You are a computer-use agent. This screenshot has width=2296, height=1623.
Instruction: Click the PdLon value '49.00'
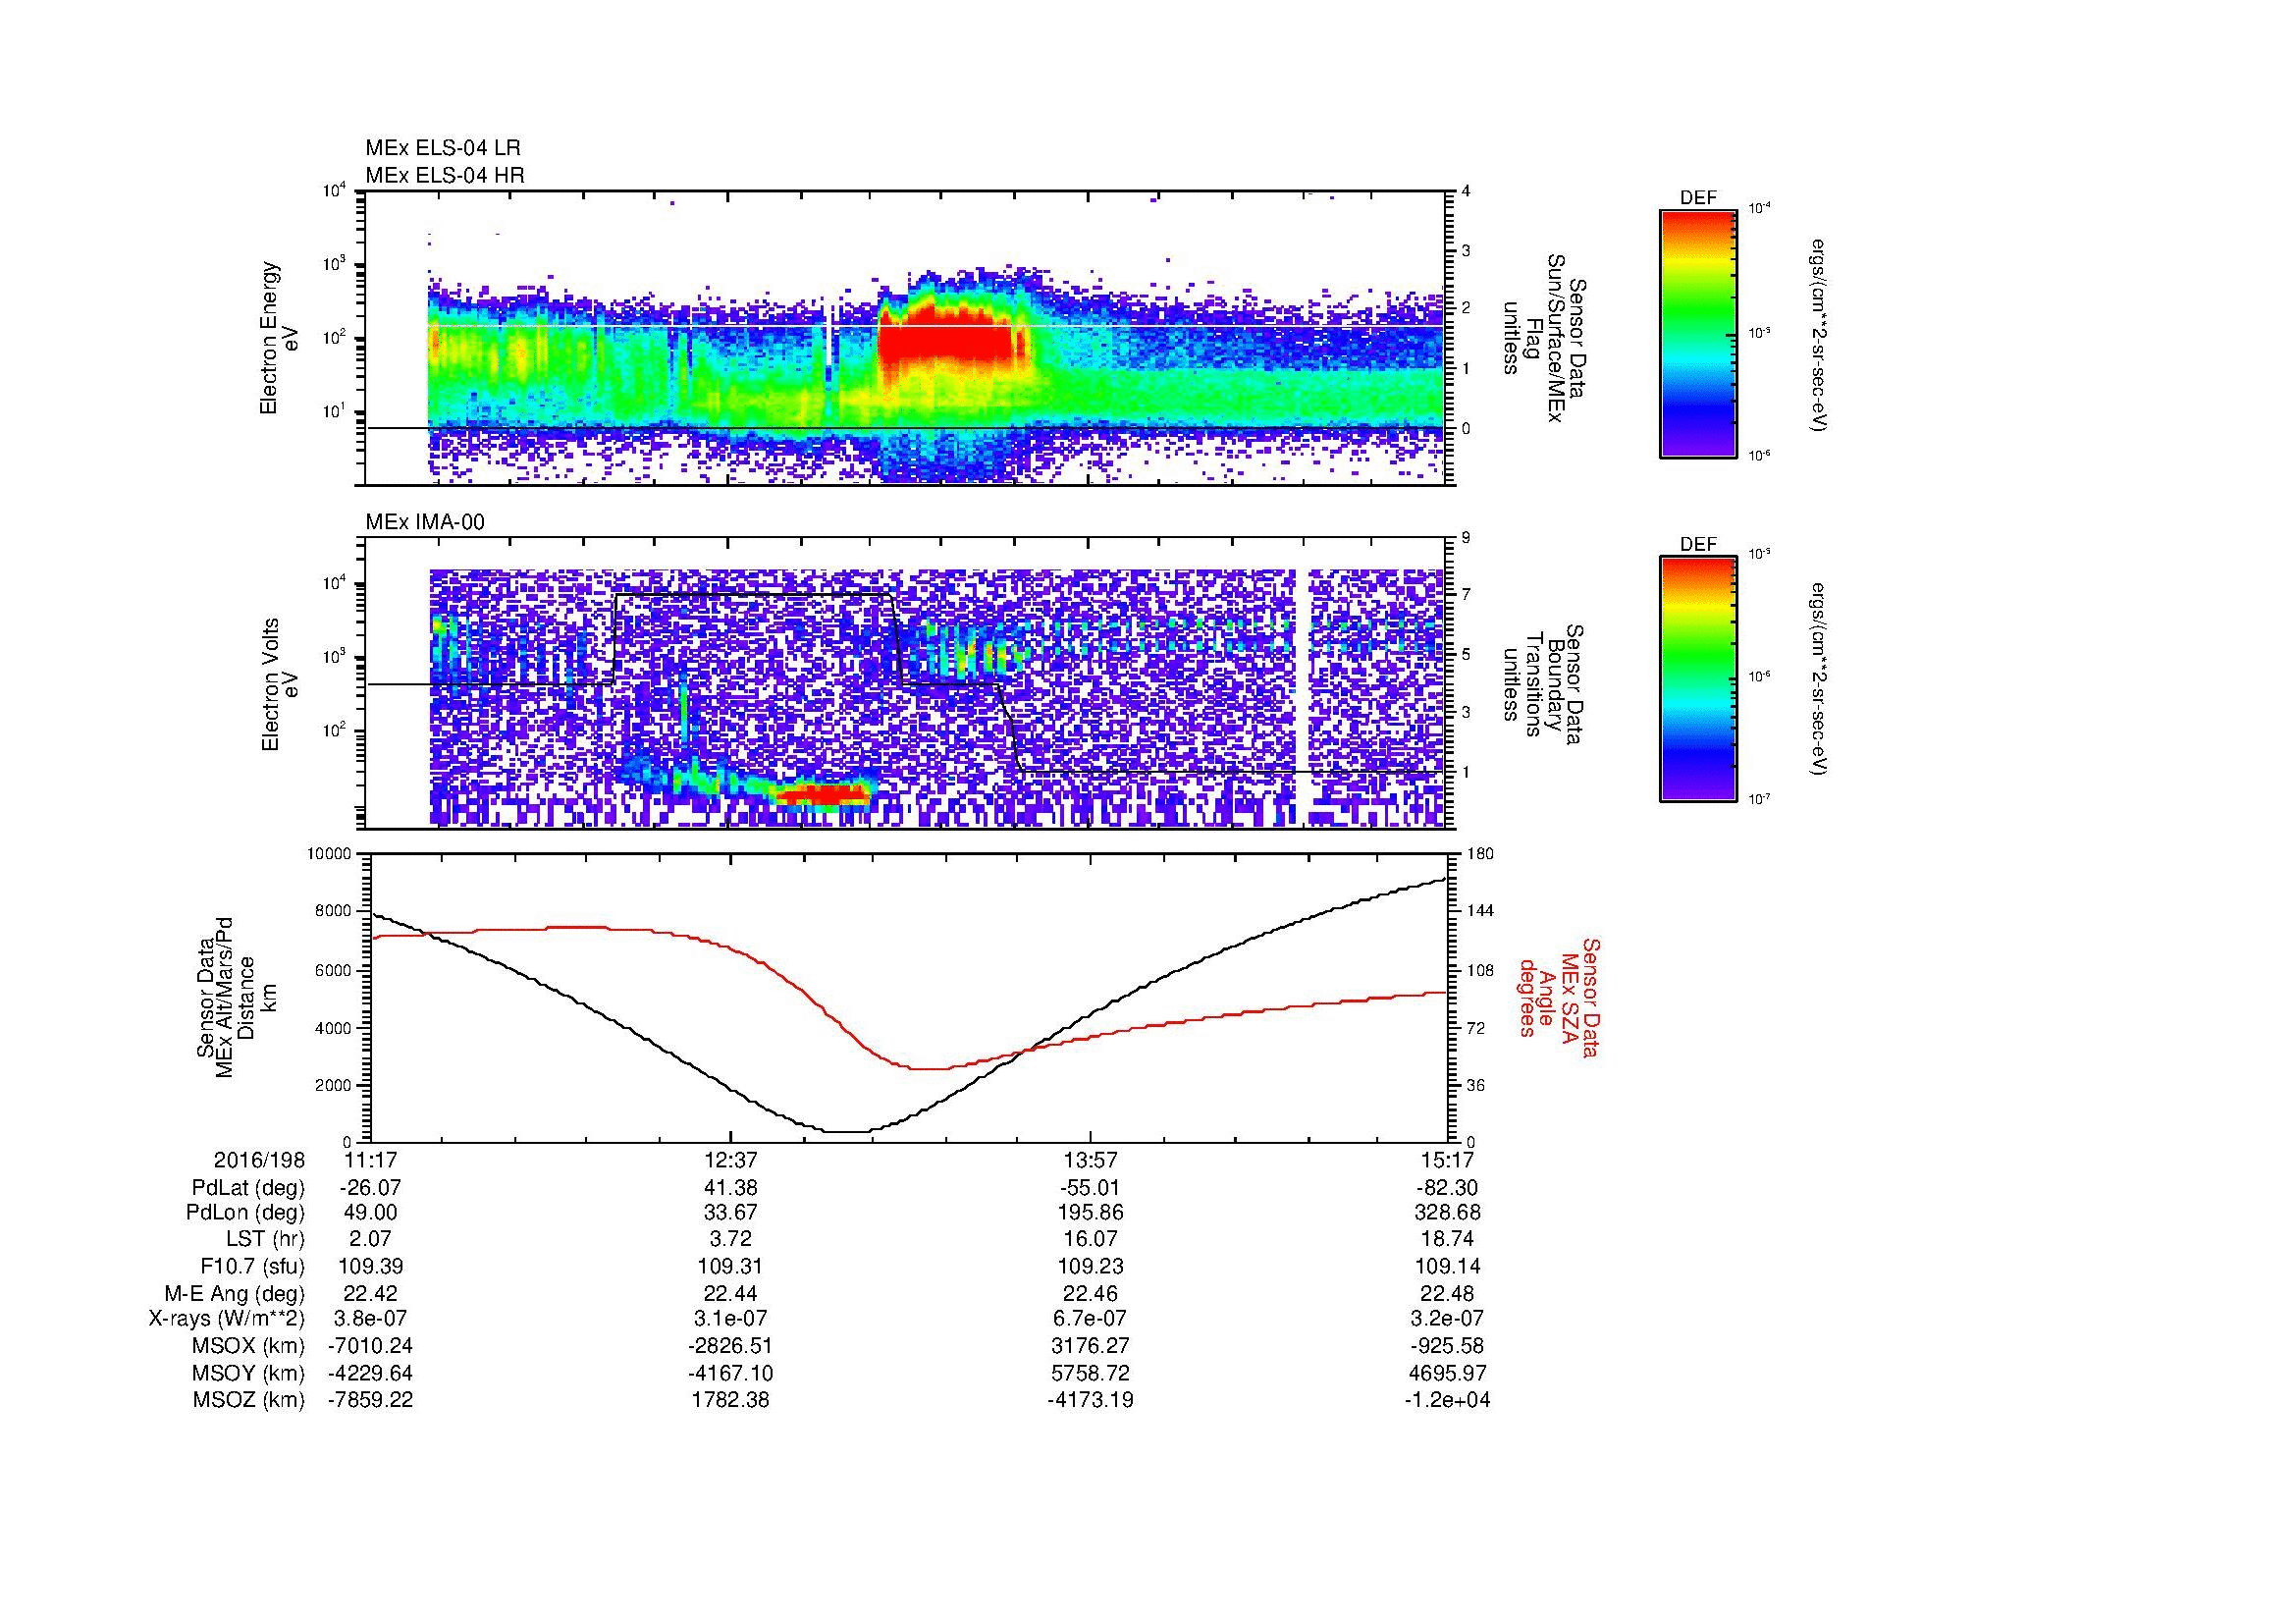[371, 1213]
